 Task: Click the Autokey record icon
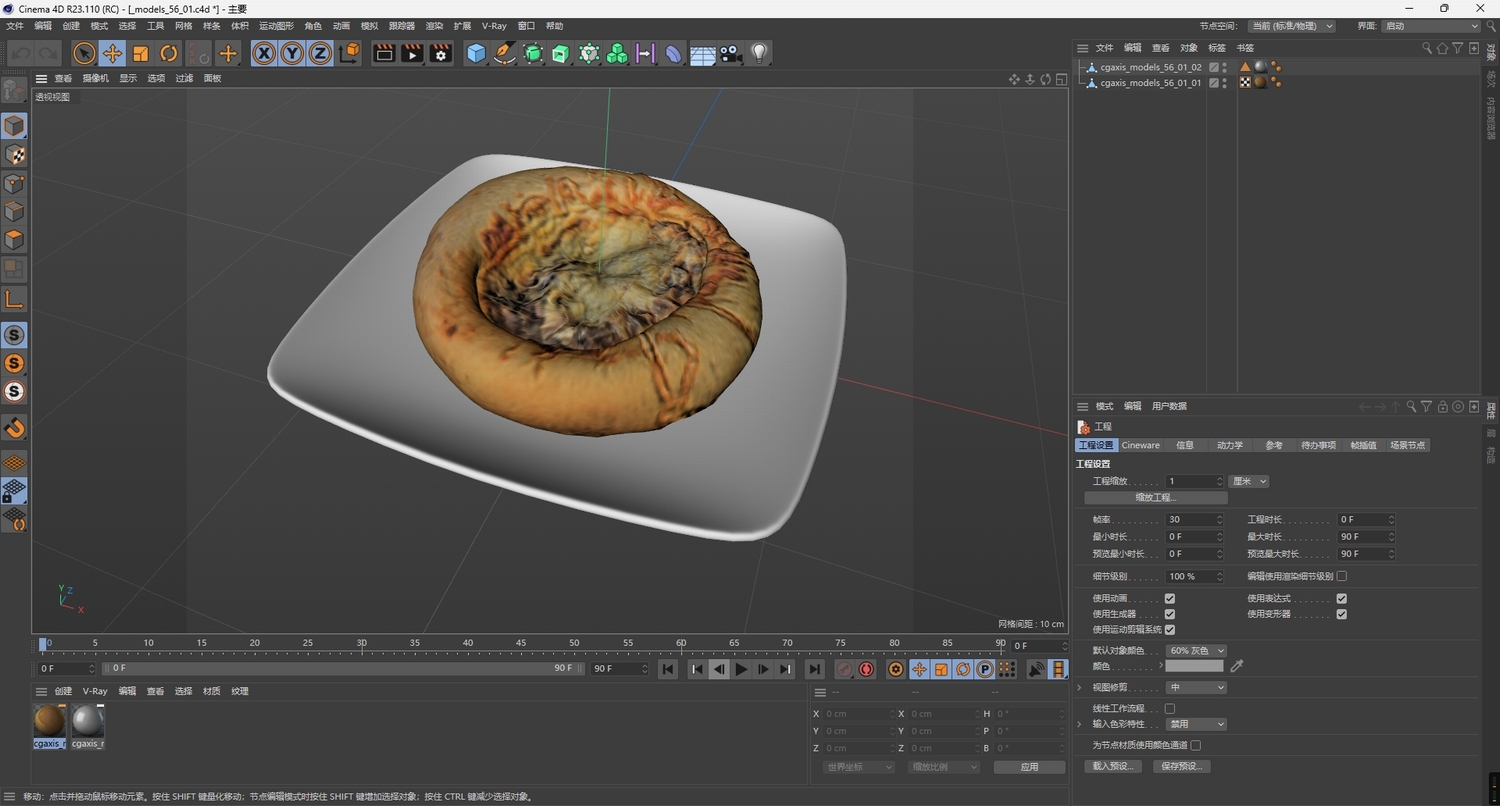point(865,669)
